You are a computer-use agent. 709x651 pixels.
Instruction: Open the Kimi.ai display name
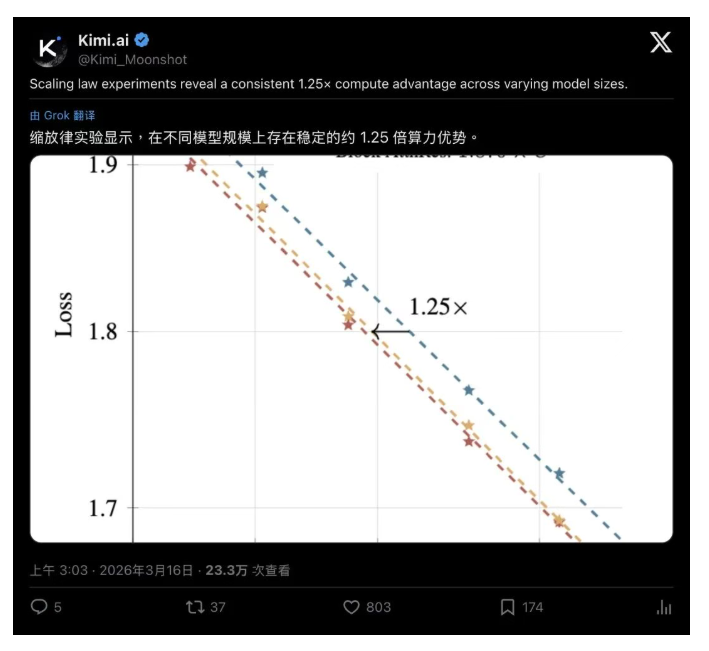tap(104, 40)
